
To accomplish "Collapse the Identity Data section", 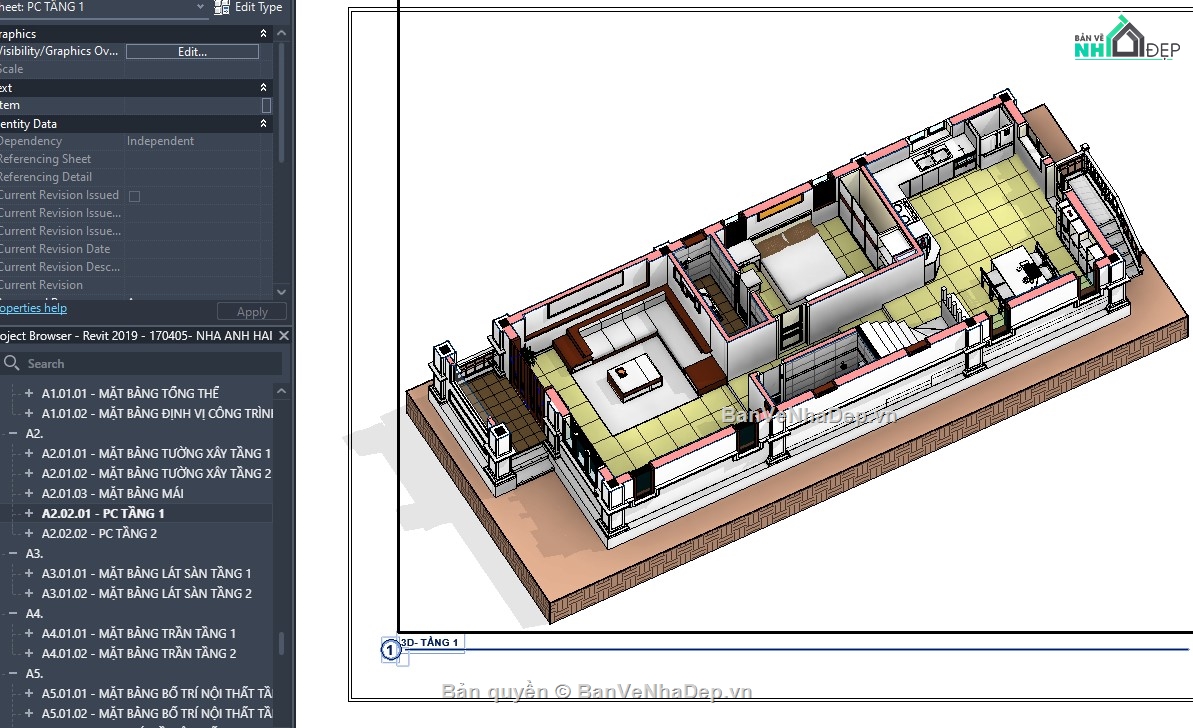I will tap(263, 123).
